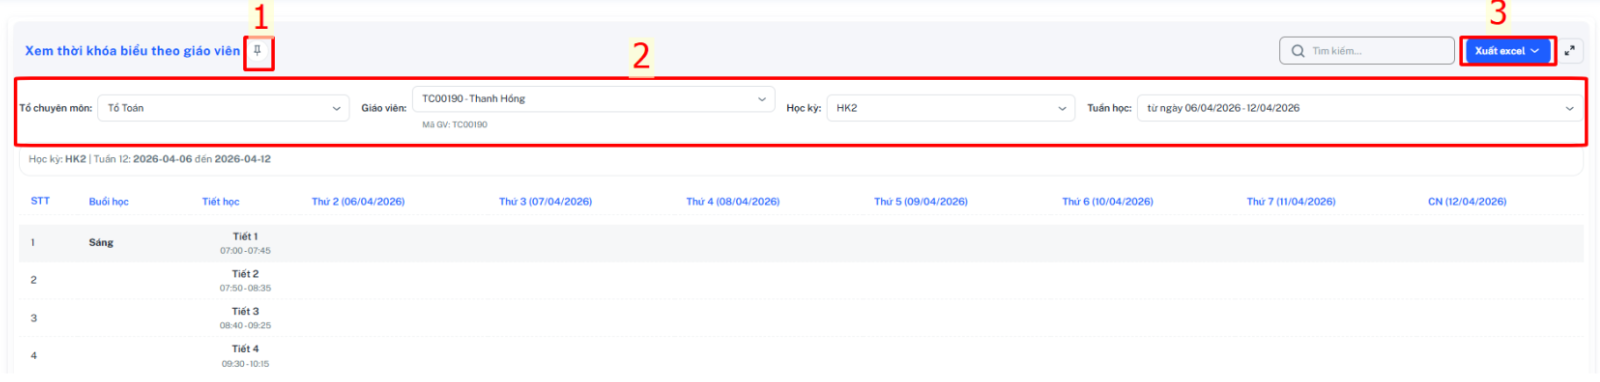Click the Thứ 6 (10/04/2026) column header
1600x382 pixels.
click(x=1108, y=202)
